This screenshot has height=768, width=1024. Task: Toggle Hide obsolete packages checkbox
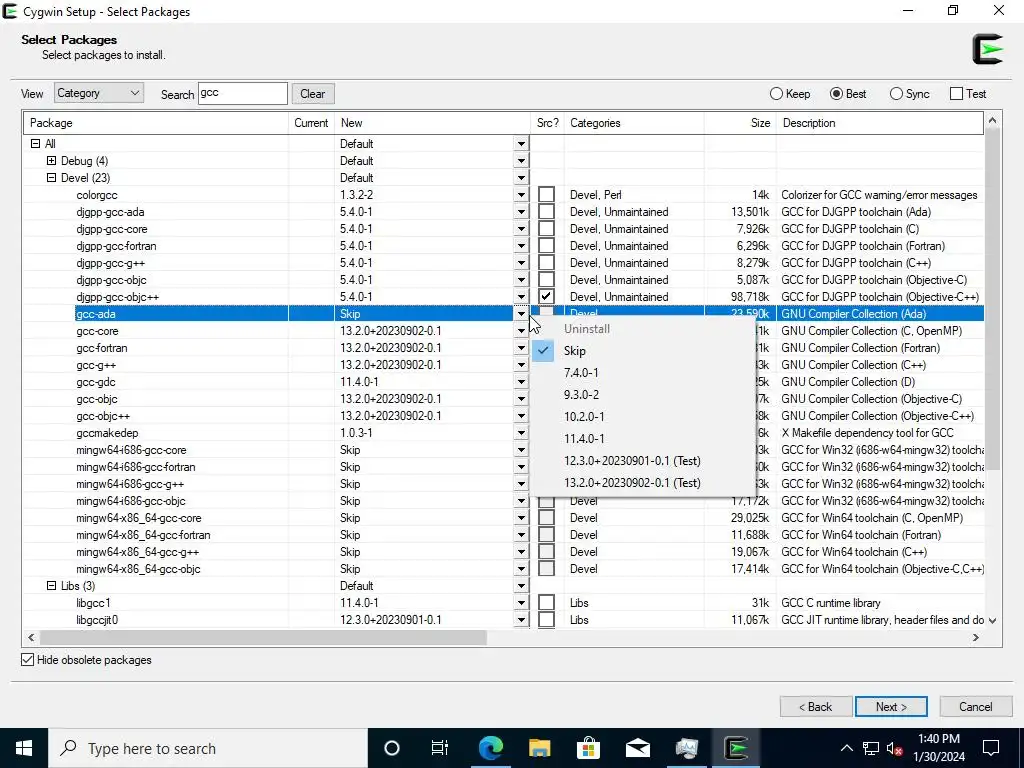point(27,660)
